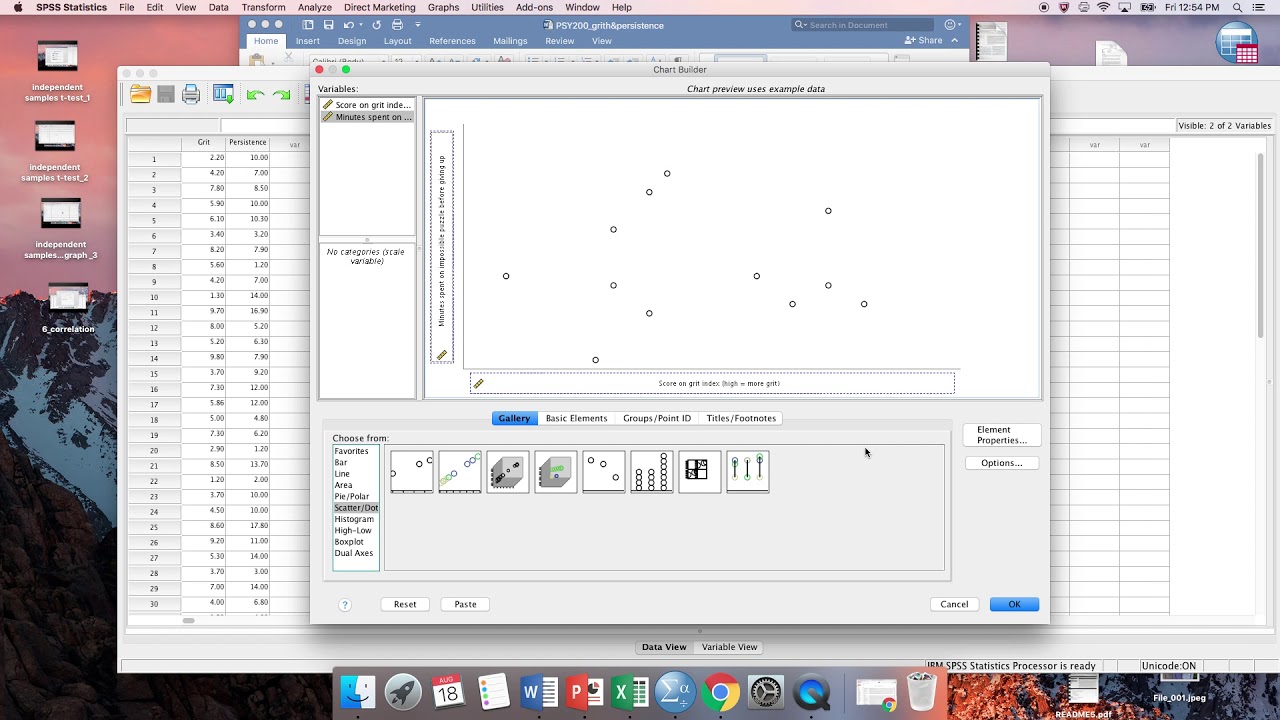
Task: Click the SPSS Recall recent dialogs icon
Action: pyautogui.click(x=223, y=95)
